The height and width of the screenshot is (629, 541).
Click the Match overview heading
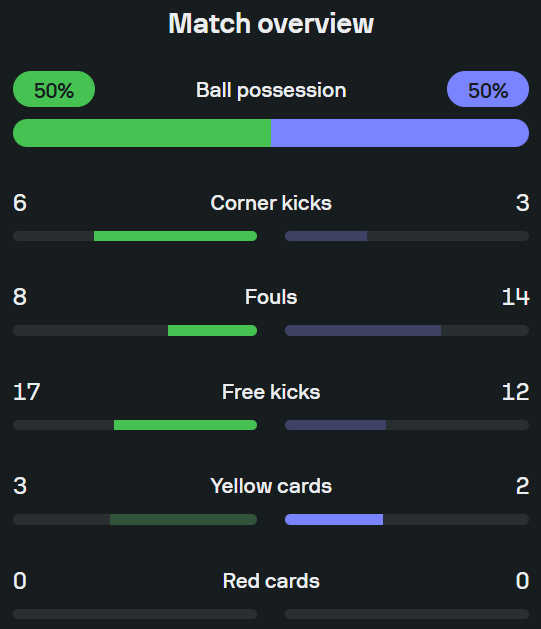(271, 24)
